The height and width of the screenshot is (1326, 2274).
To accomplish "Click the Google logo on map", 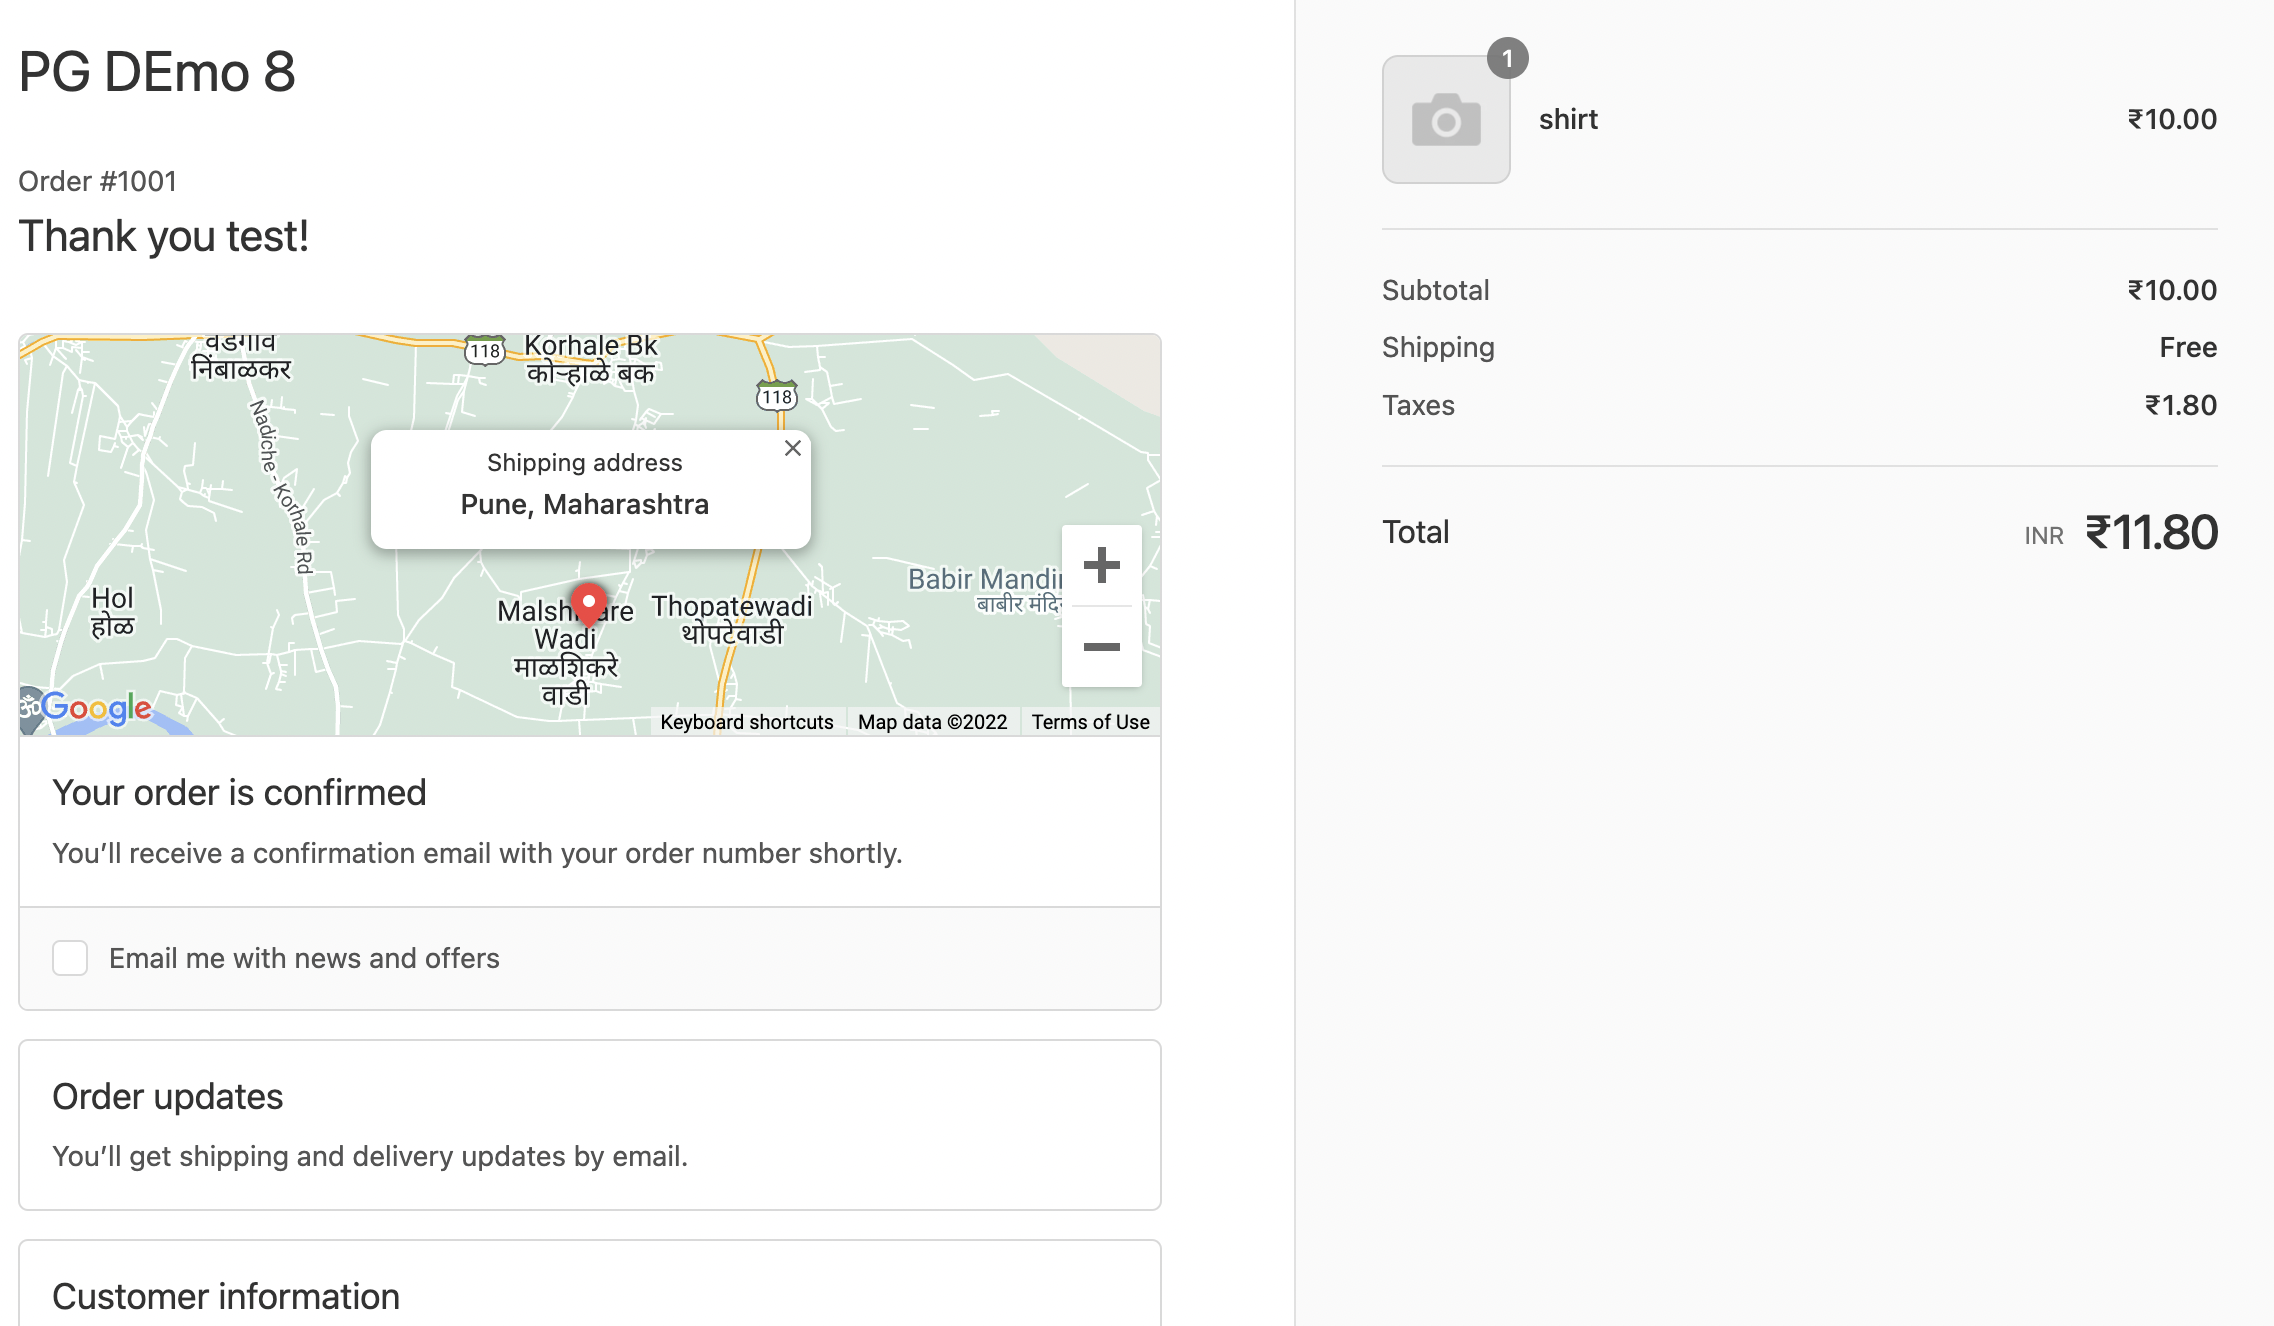I will [x=96, y=708].
